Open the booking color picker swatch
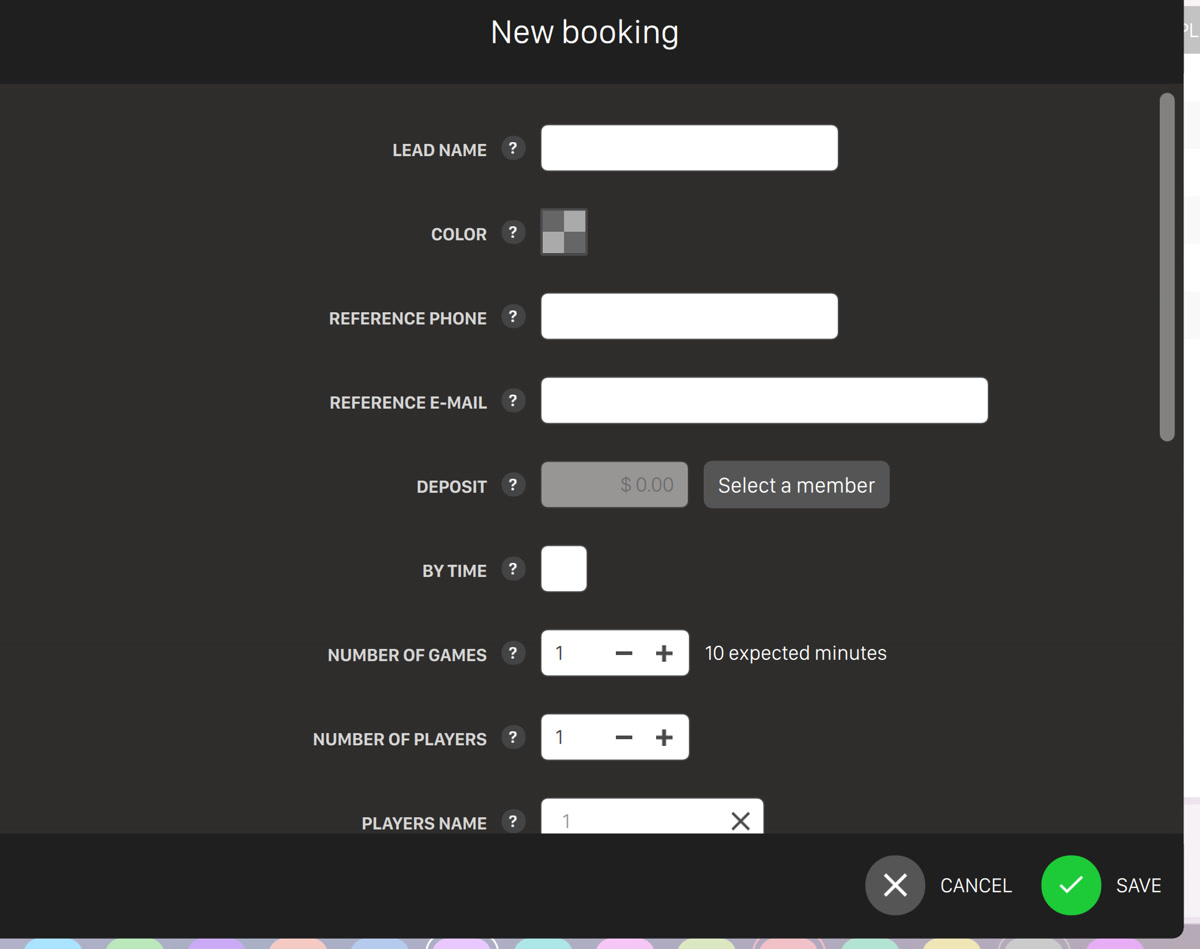This screenshot has width=1200, height=949. [x=564, y=232]
